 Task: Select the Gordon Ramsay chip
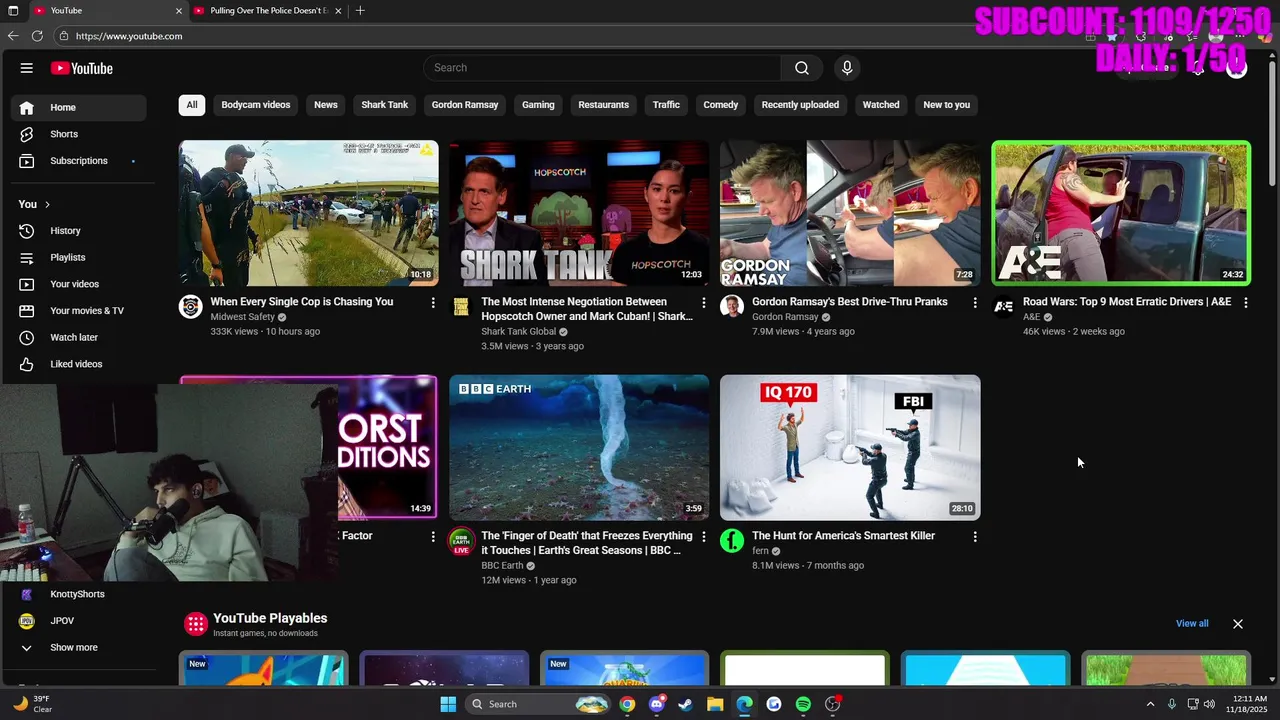(465, 105)
